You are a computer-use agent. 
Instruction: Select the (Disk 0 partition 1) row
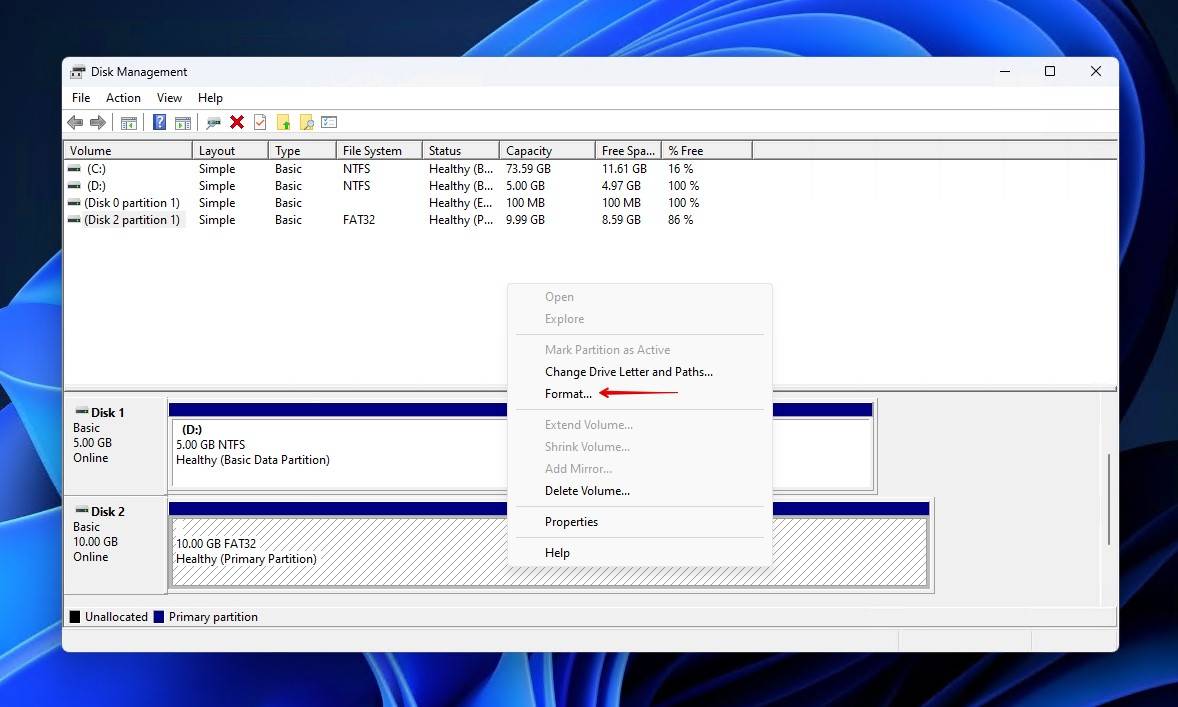point(408,203)
